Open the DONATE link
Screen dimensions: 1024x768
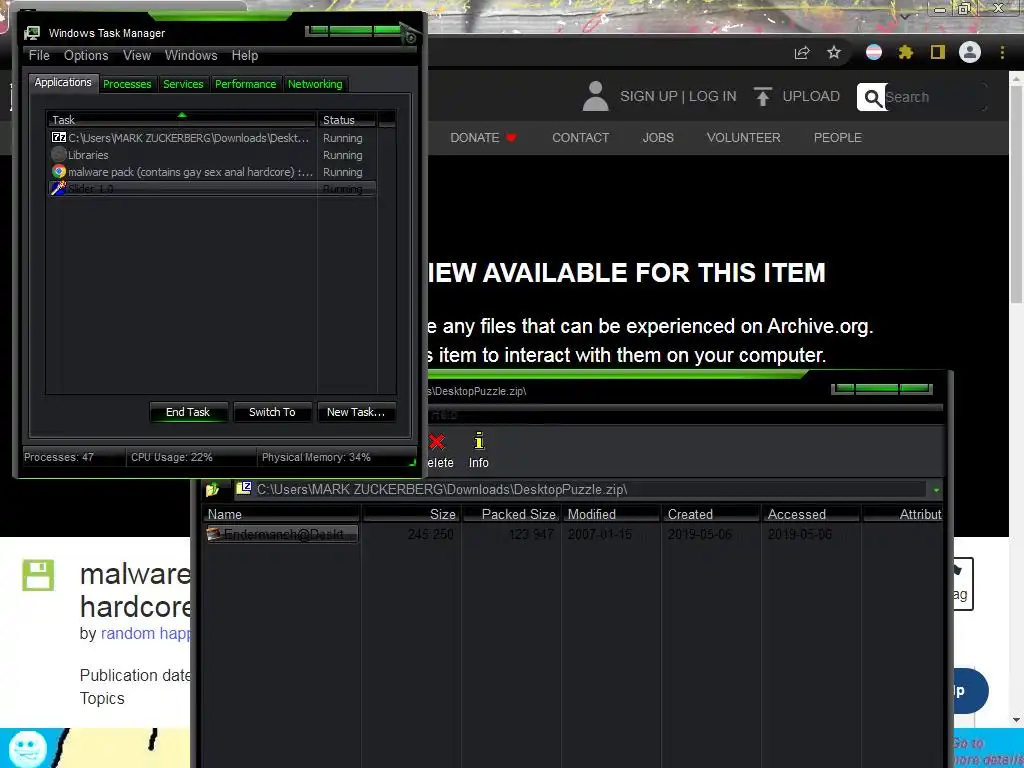483,138
